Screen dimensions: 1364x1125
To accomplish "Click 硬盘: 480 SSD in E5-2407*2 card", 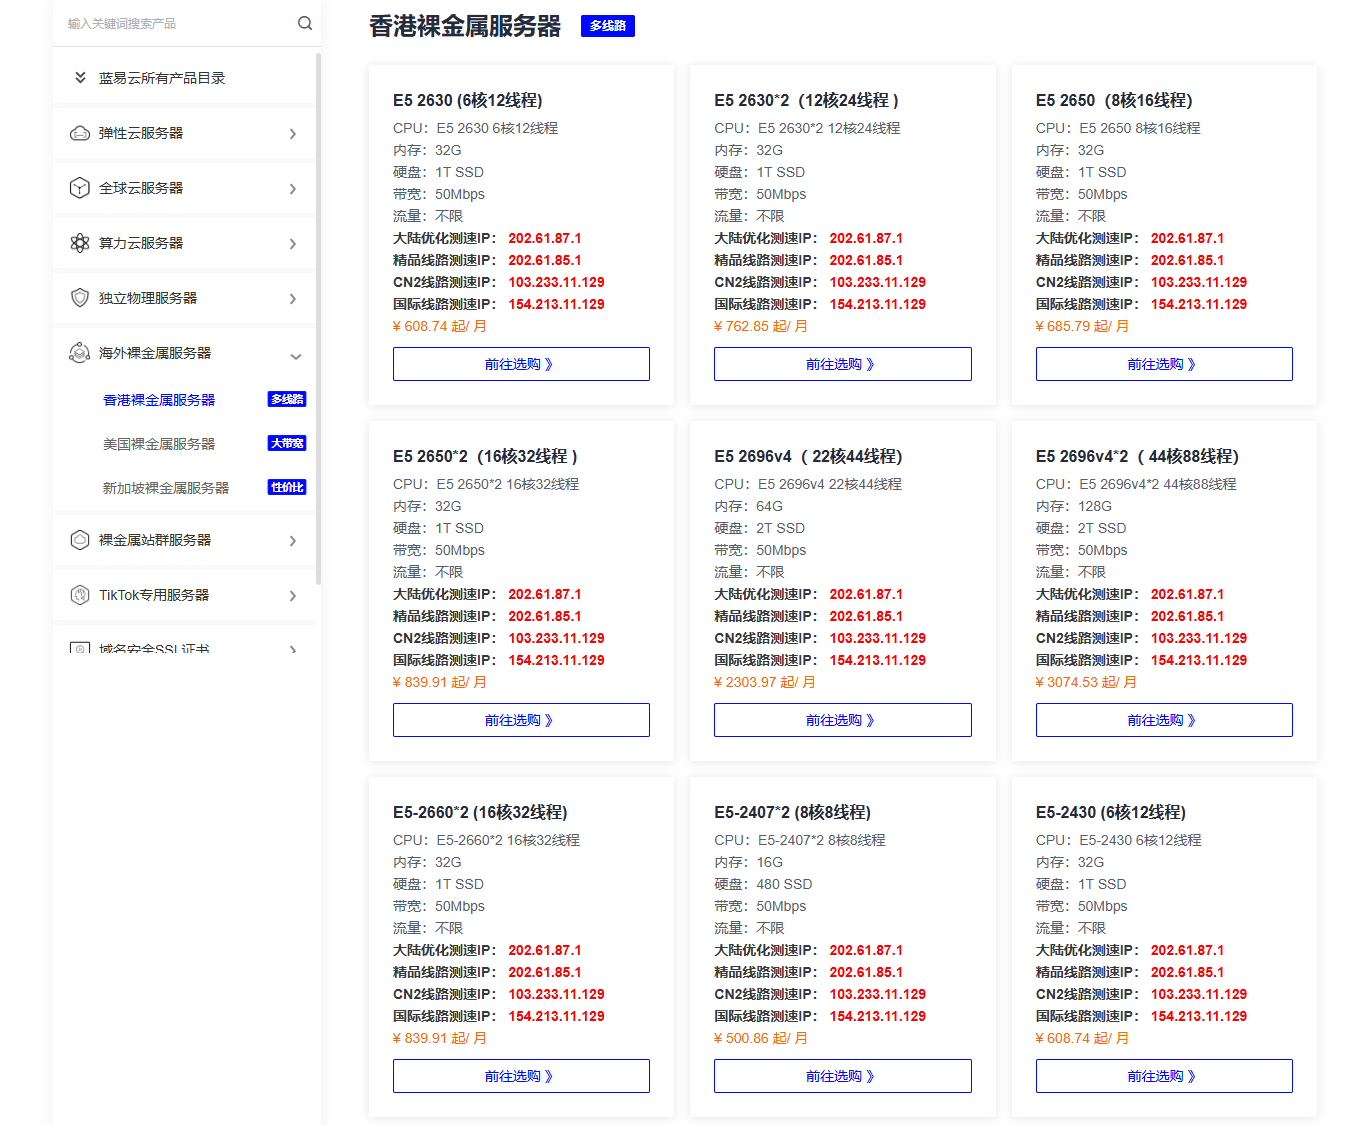I will (763, 884).
